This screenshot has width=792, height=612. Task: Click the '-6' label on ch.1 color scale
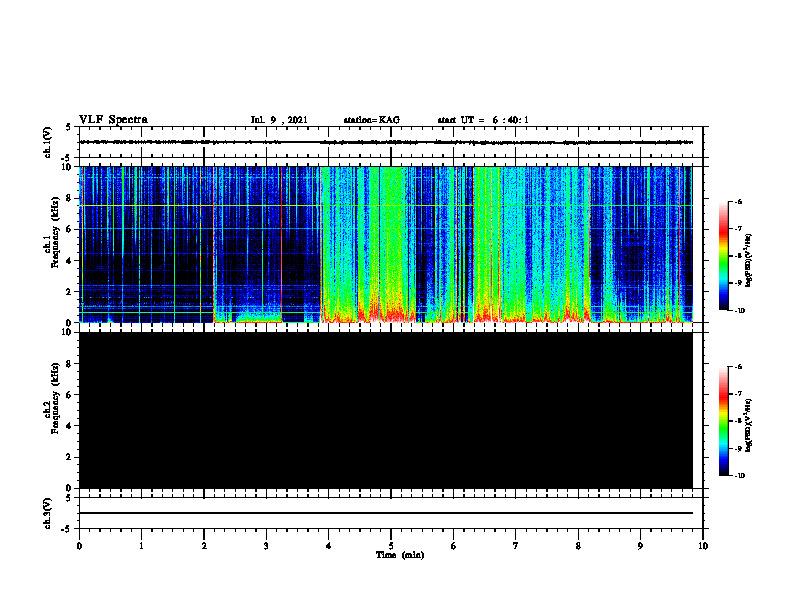click(x=737, y=202)
